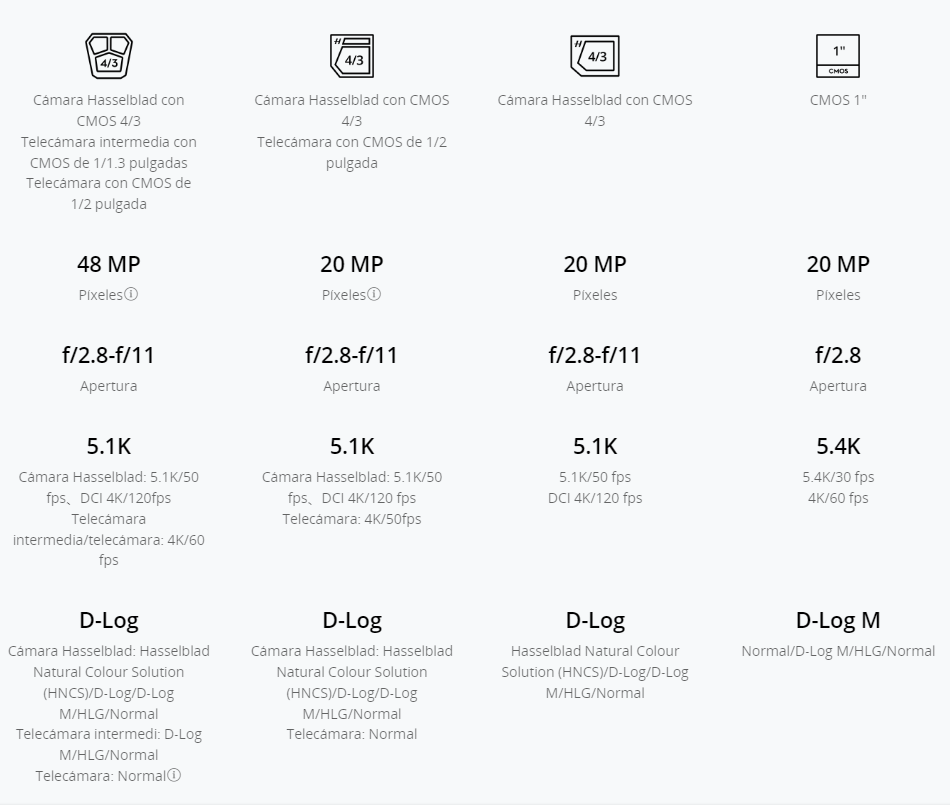Click the "4K/60 fps" line under 5.4K
Image resolution: width=950 pixels, height=805 pixels.
coord(837,498)
